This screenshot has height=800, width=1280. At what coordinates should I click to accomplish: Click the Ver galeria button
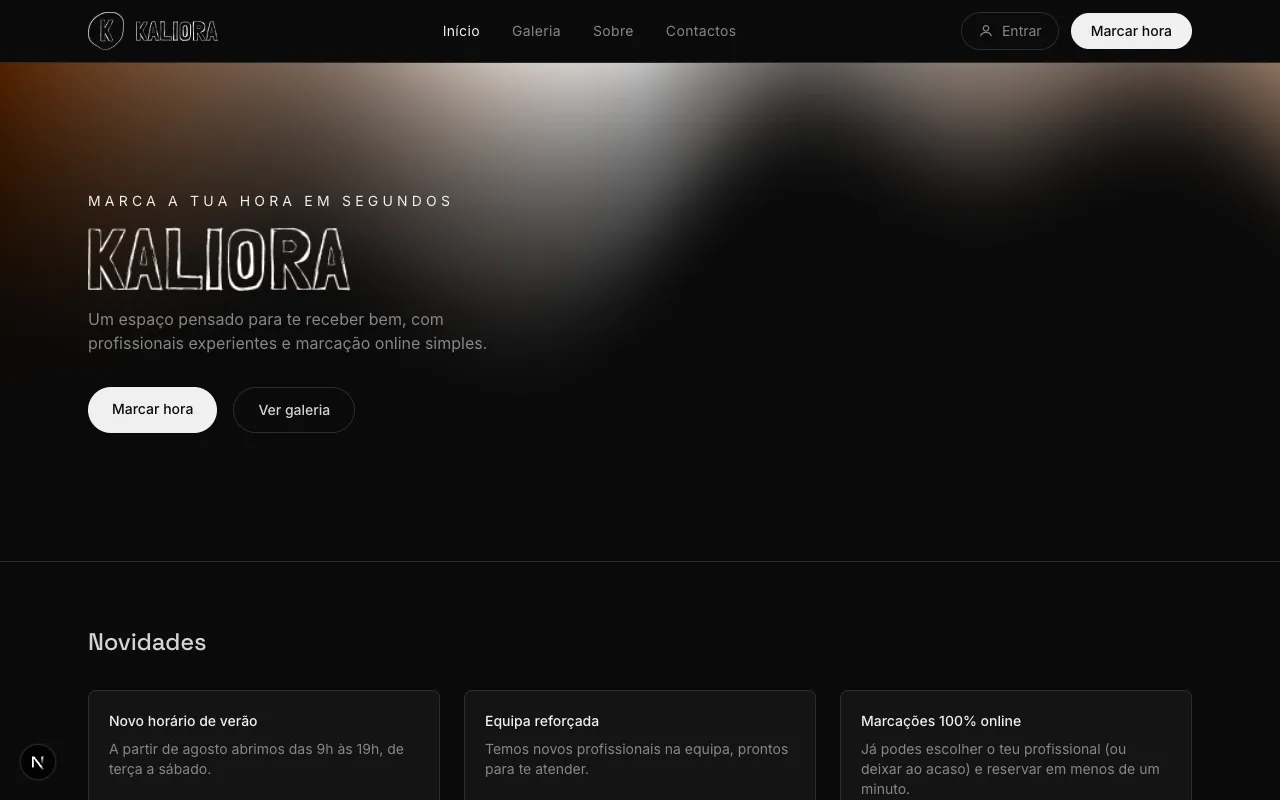coord(294,410)
